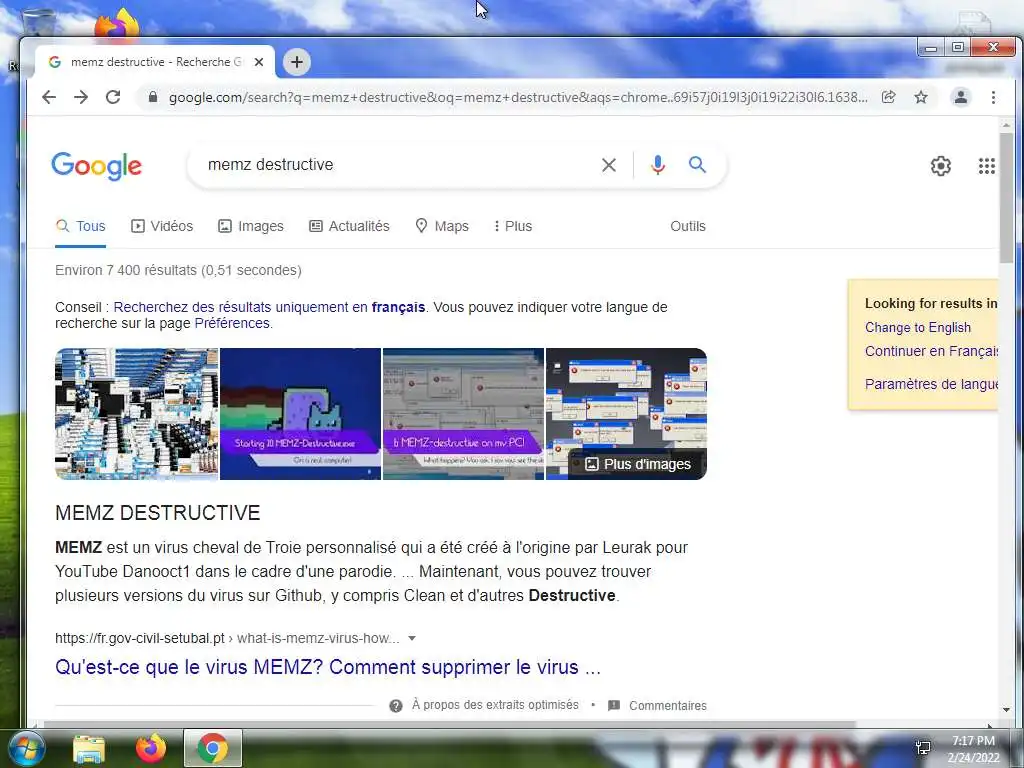This screenshot has height=768, width=1024.
Task: Open the glitchy windows collage thumbnail
Action: [x=136, y=414]
